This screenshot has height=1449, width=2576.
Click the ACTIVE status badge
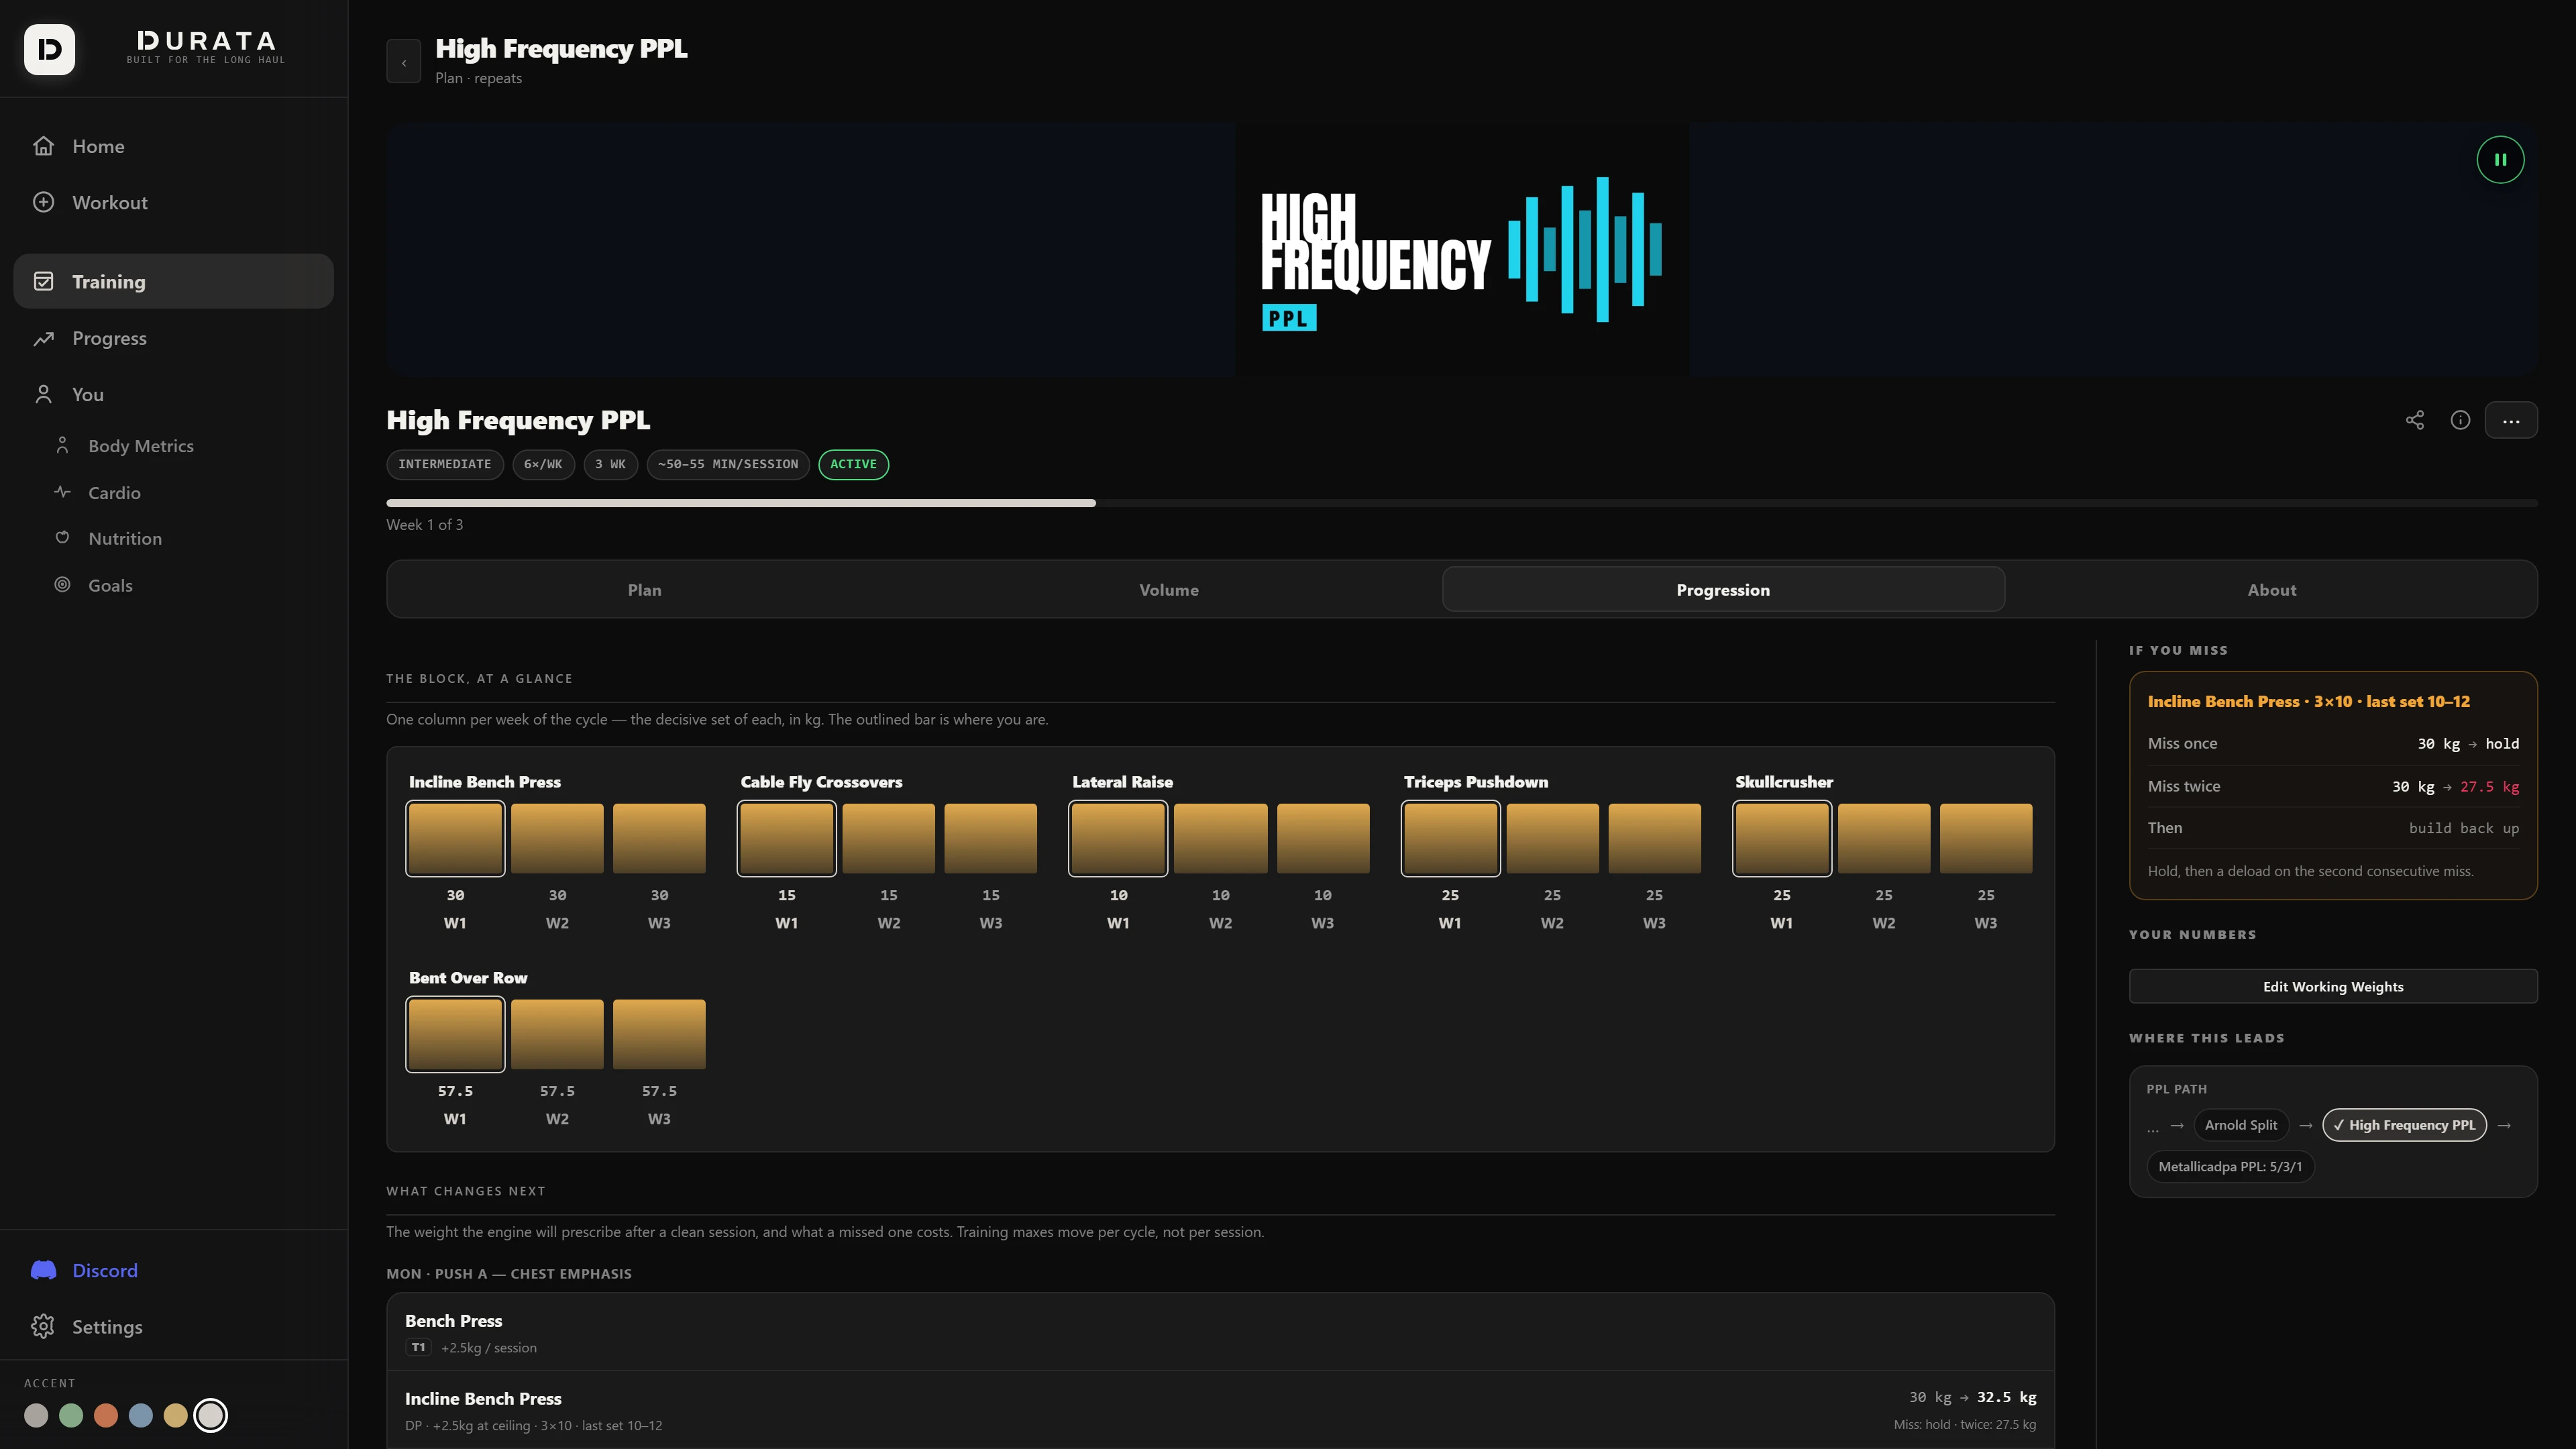pos(853,464)
